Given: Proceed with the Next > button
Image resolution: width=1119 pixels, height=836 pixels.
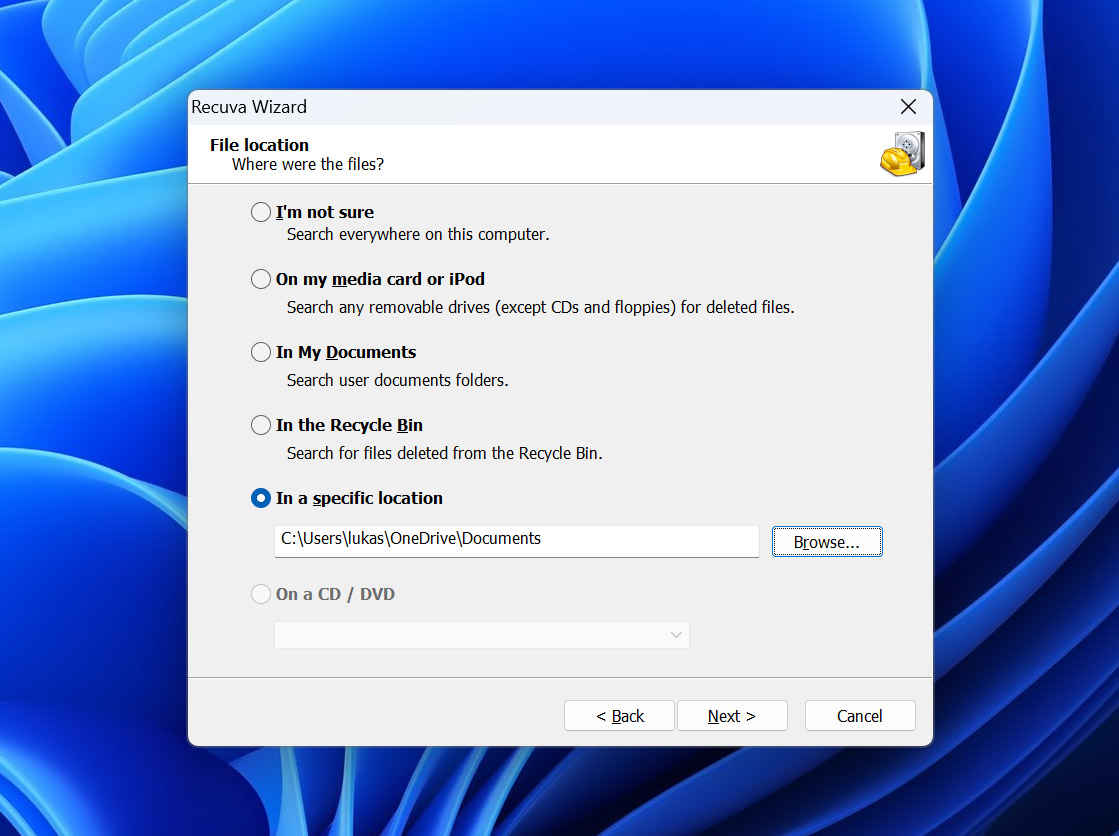Looking at the screenshot, I should click(x=732, y=715).
